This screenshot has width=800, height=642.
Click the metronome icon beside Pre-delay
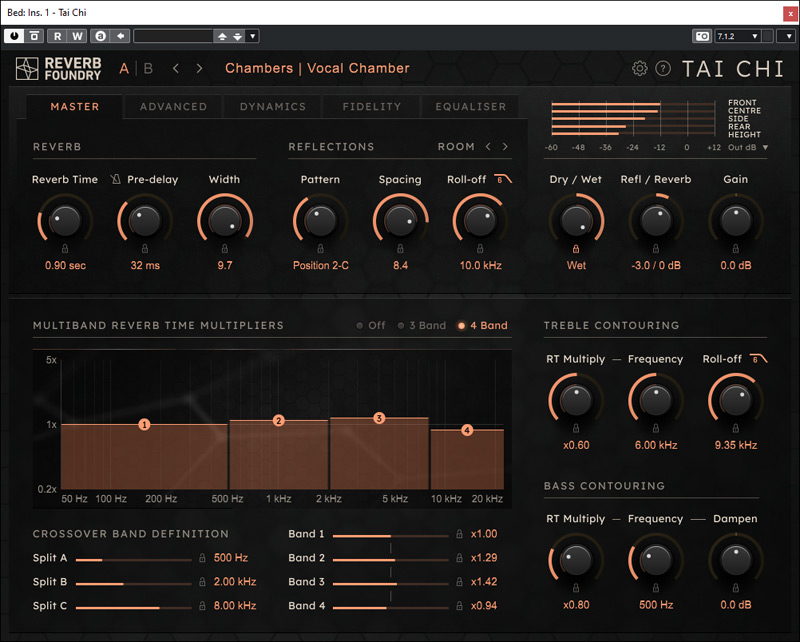pos(116,180)
